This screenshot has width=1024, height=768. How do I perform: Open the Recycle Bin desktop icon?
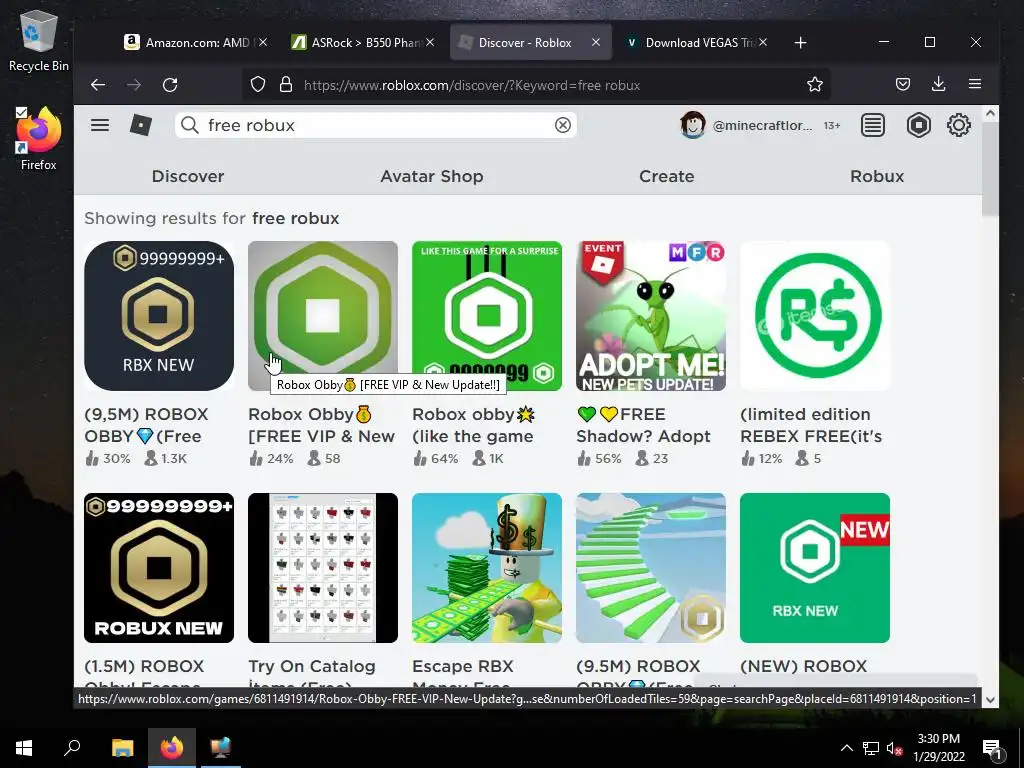coord(39,42)
